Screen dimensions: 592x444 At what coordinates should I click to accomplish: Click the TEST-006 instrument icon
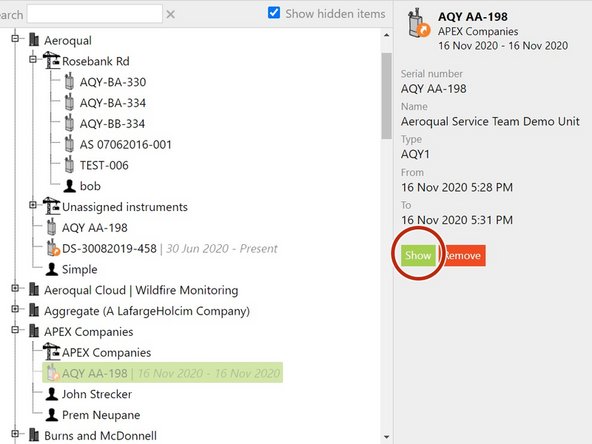(x=69, y=164)
